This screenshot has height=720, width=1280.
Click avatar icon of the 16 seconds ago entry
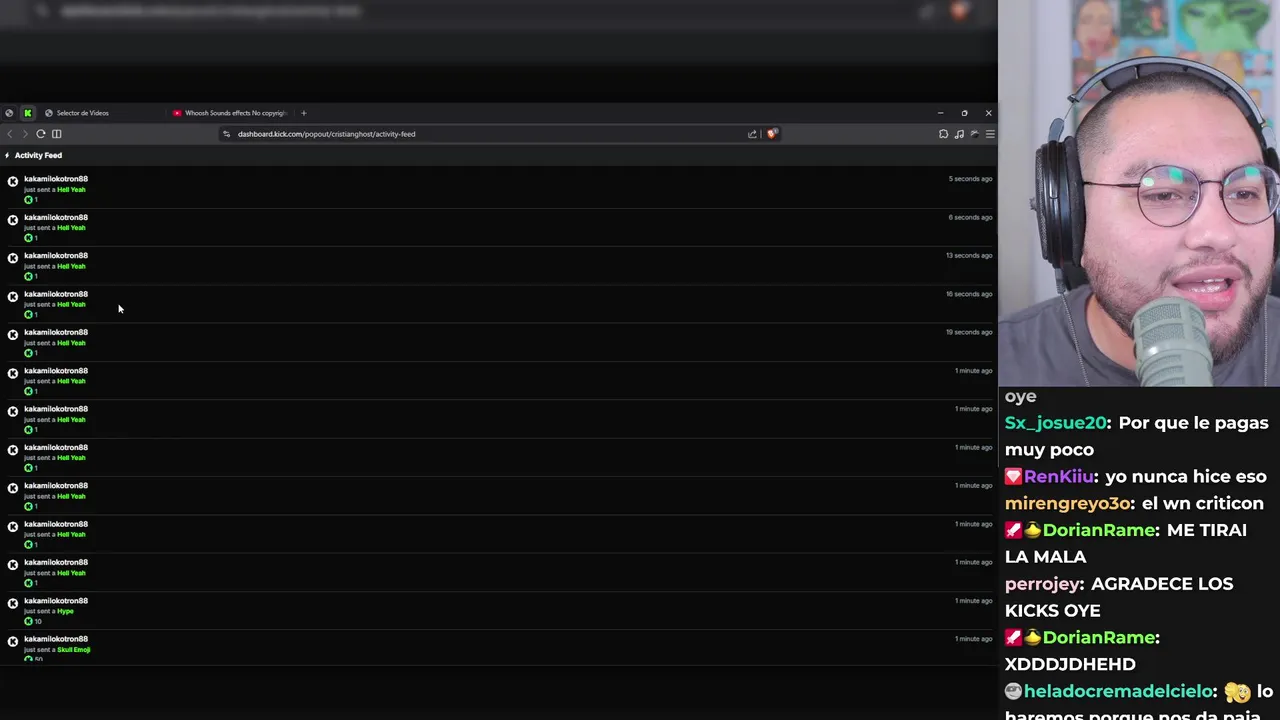tap(13, 296)
